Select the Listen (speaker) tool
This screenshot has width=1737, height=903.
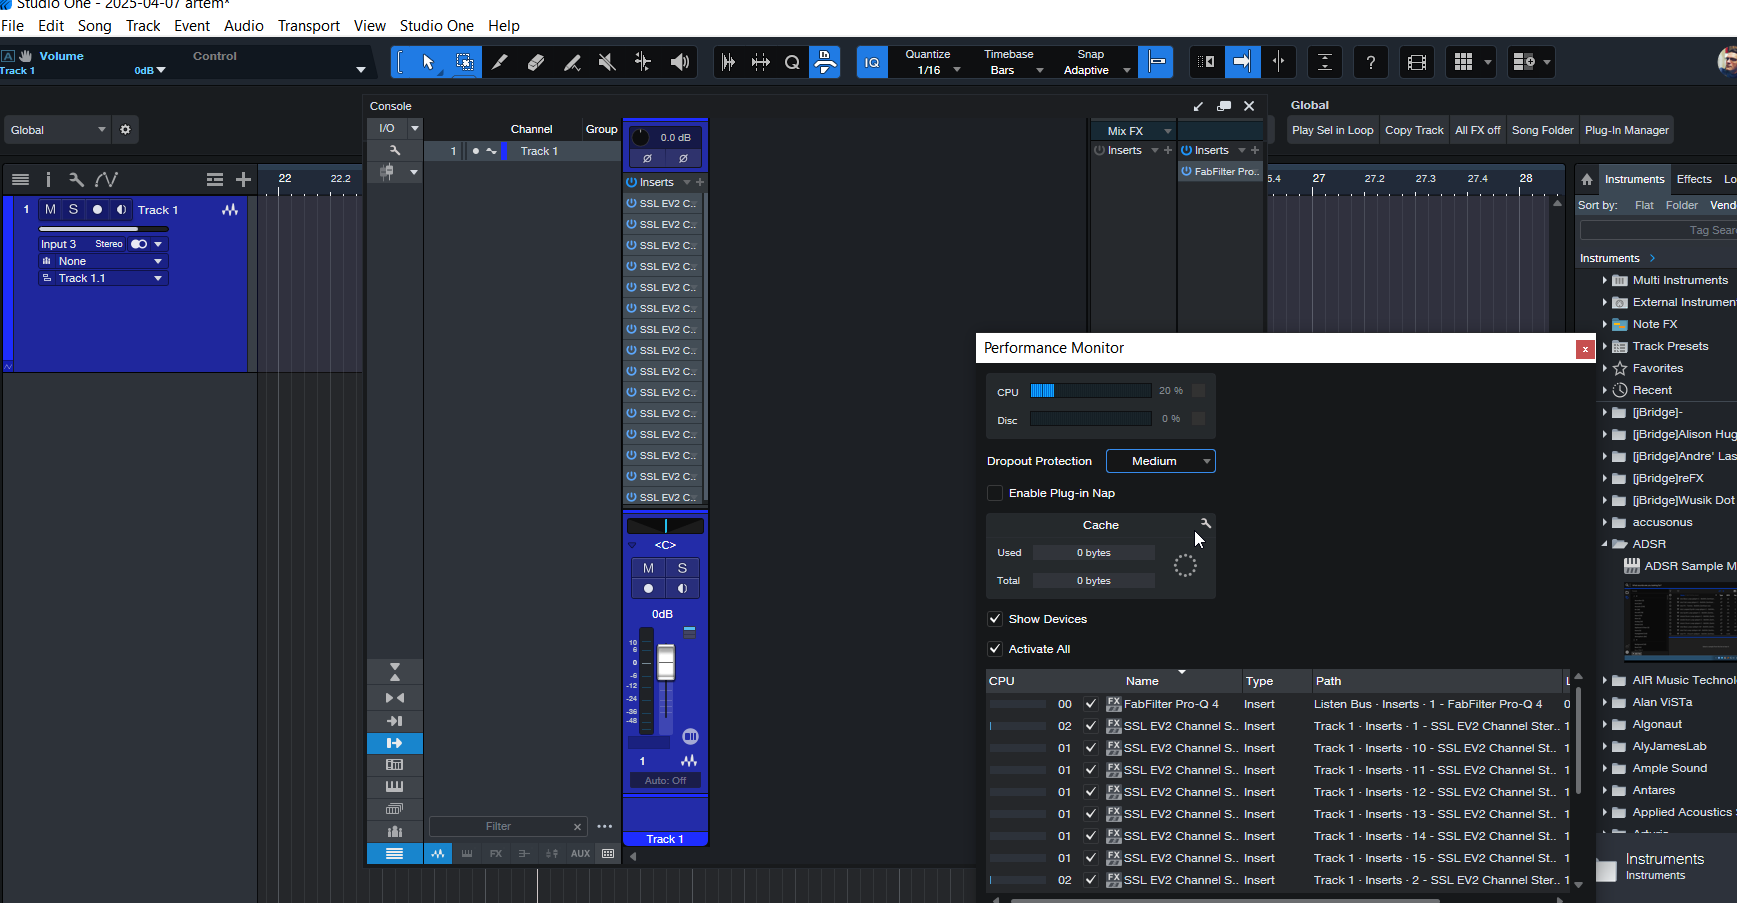[679, 62]
